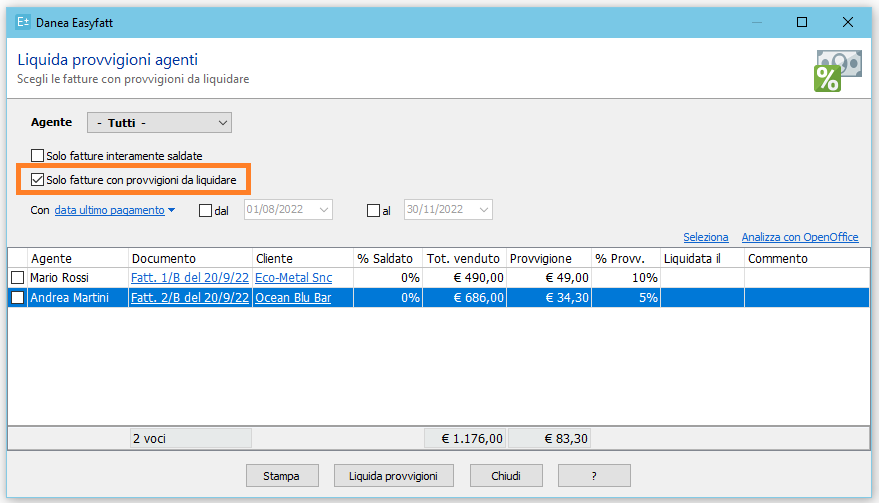879x503 pixels.
Task: Open Analizza con OpenOffice link
Action: [x=800, y=237]
